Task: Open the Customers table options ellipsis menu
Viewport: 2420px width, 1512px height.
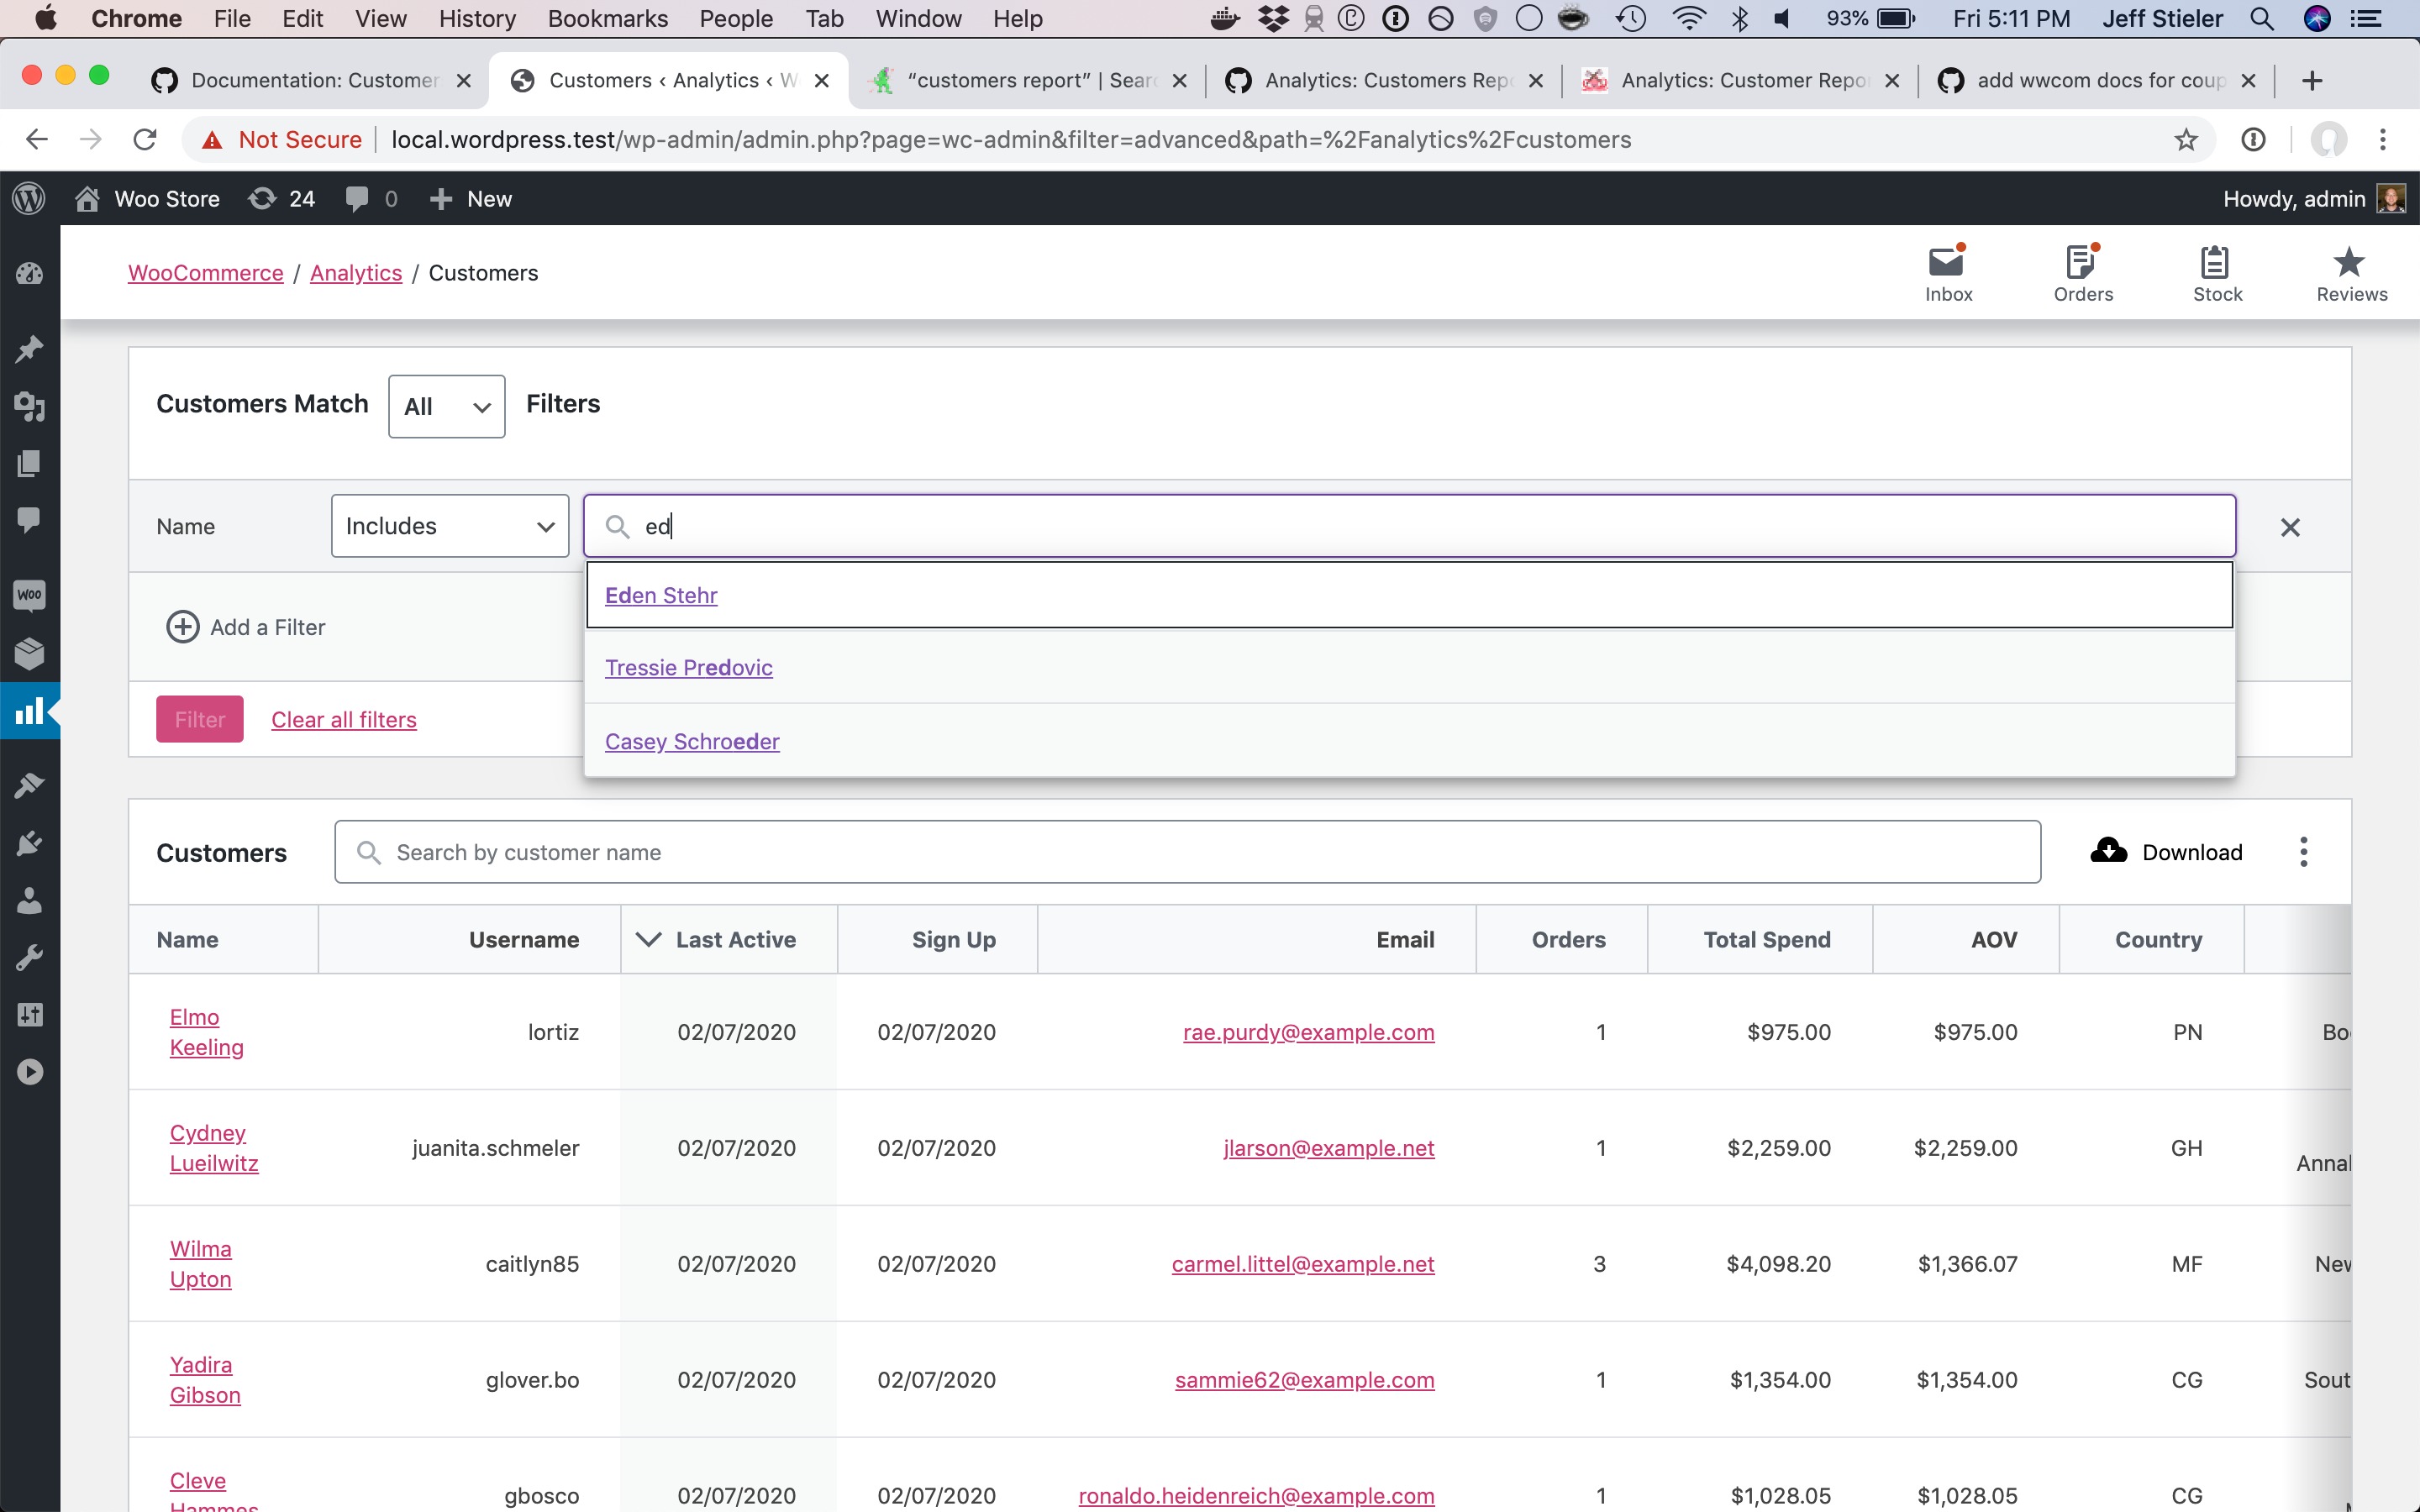Action: point(2304,852)
